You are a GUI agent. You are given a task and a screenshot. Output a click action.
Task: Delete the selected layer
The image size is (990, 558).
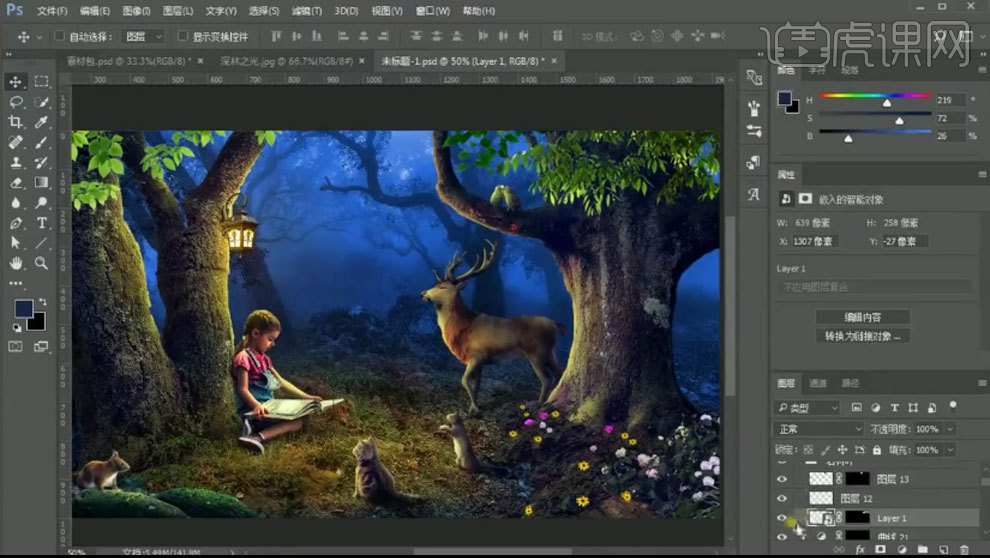964,550
